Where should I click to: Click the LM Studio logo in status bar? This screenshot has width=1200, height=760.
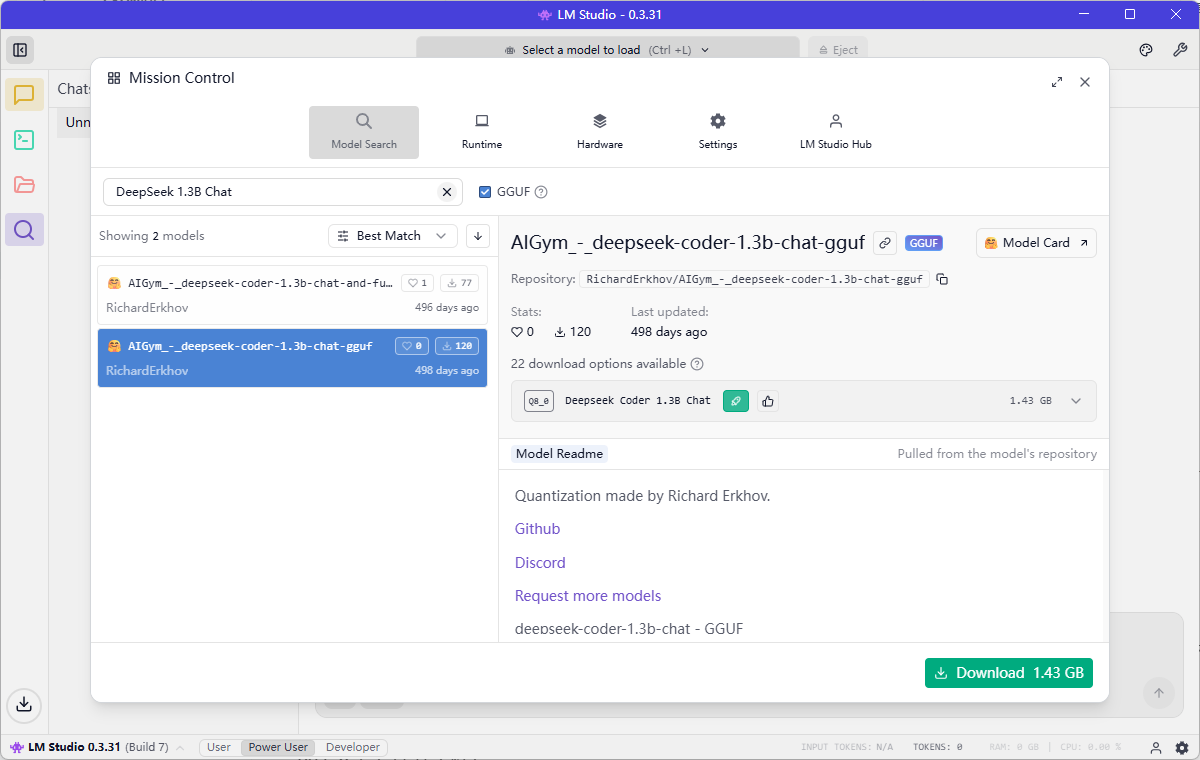point(16,747)
